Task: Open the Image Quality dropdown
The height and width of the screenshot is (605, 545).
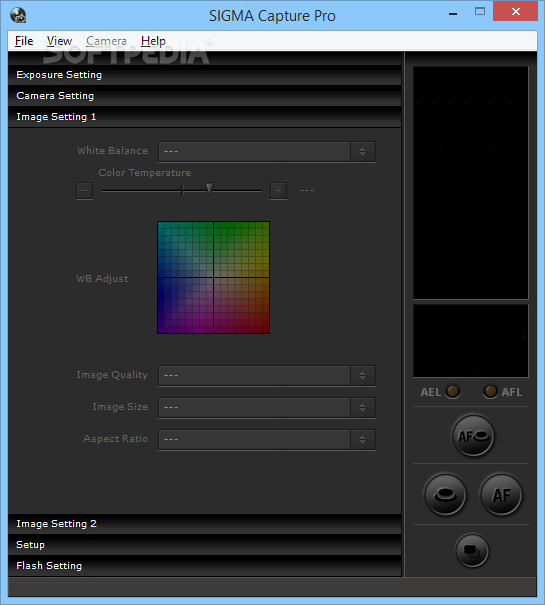Action: click(x=267, y=375)
